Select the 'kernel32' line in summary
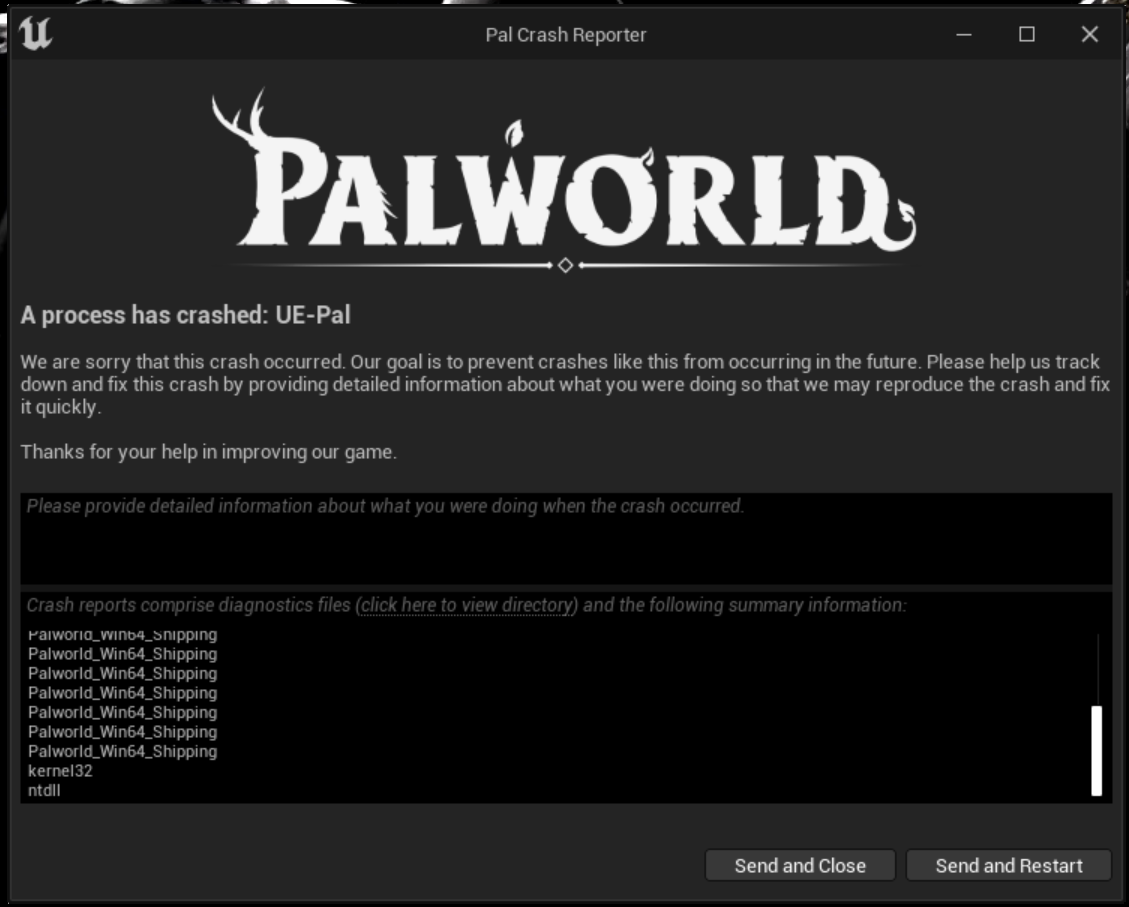The height and width of the screenshot is (907, 1129). coord(60,771)
